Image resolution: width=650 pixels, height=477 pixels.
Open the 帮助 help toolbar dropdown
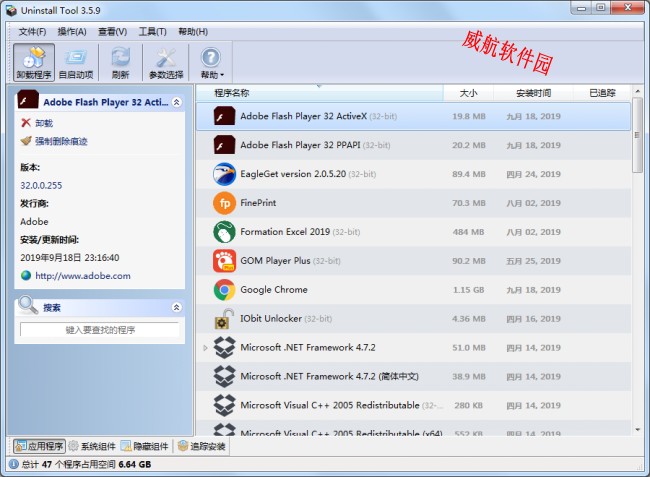pos(211,63)
